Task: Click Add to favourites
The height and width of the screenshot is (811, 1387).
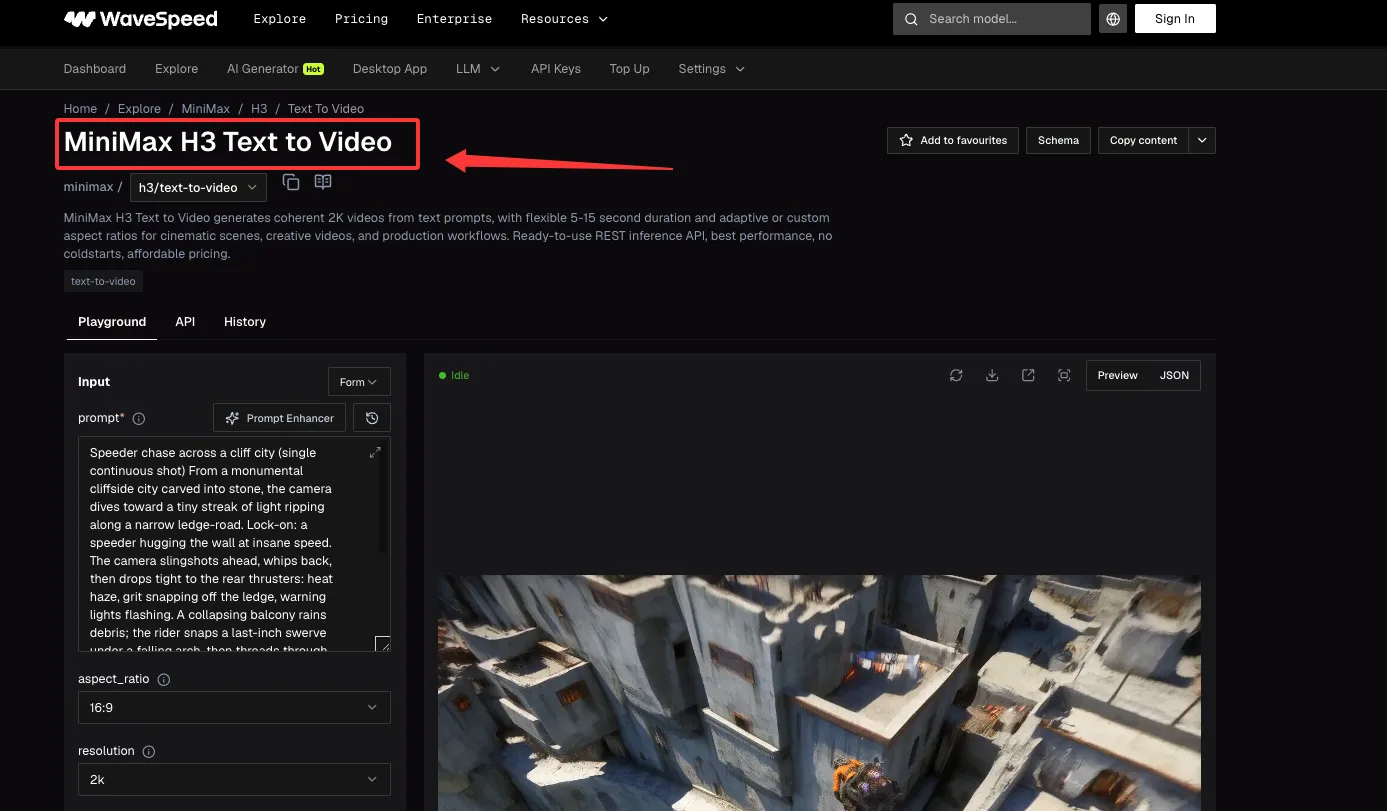Action: click(953, 140)
